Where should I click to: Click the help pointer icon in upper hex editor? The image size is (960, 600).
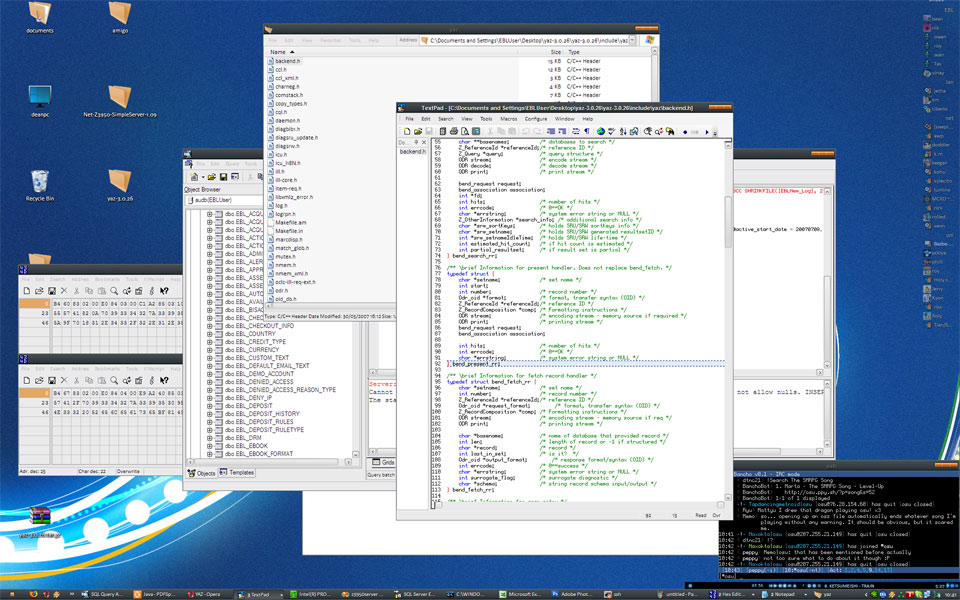164,291
